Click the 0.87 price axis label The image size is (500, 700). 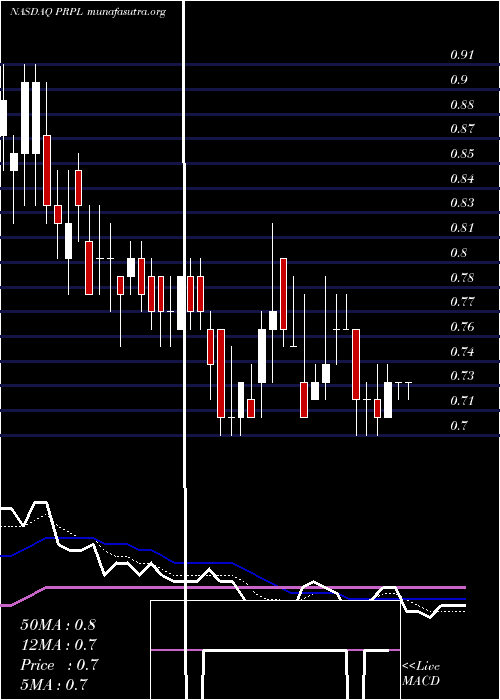click(x=462, y=129)
